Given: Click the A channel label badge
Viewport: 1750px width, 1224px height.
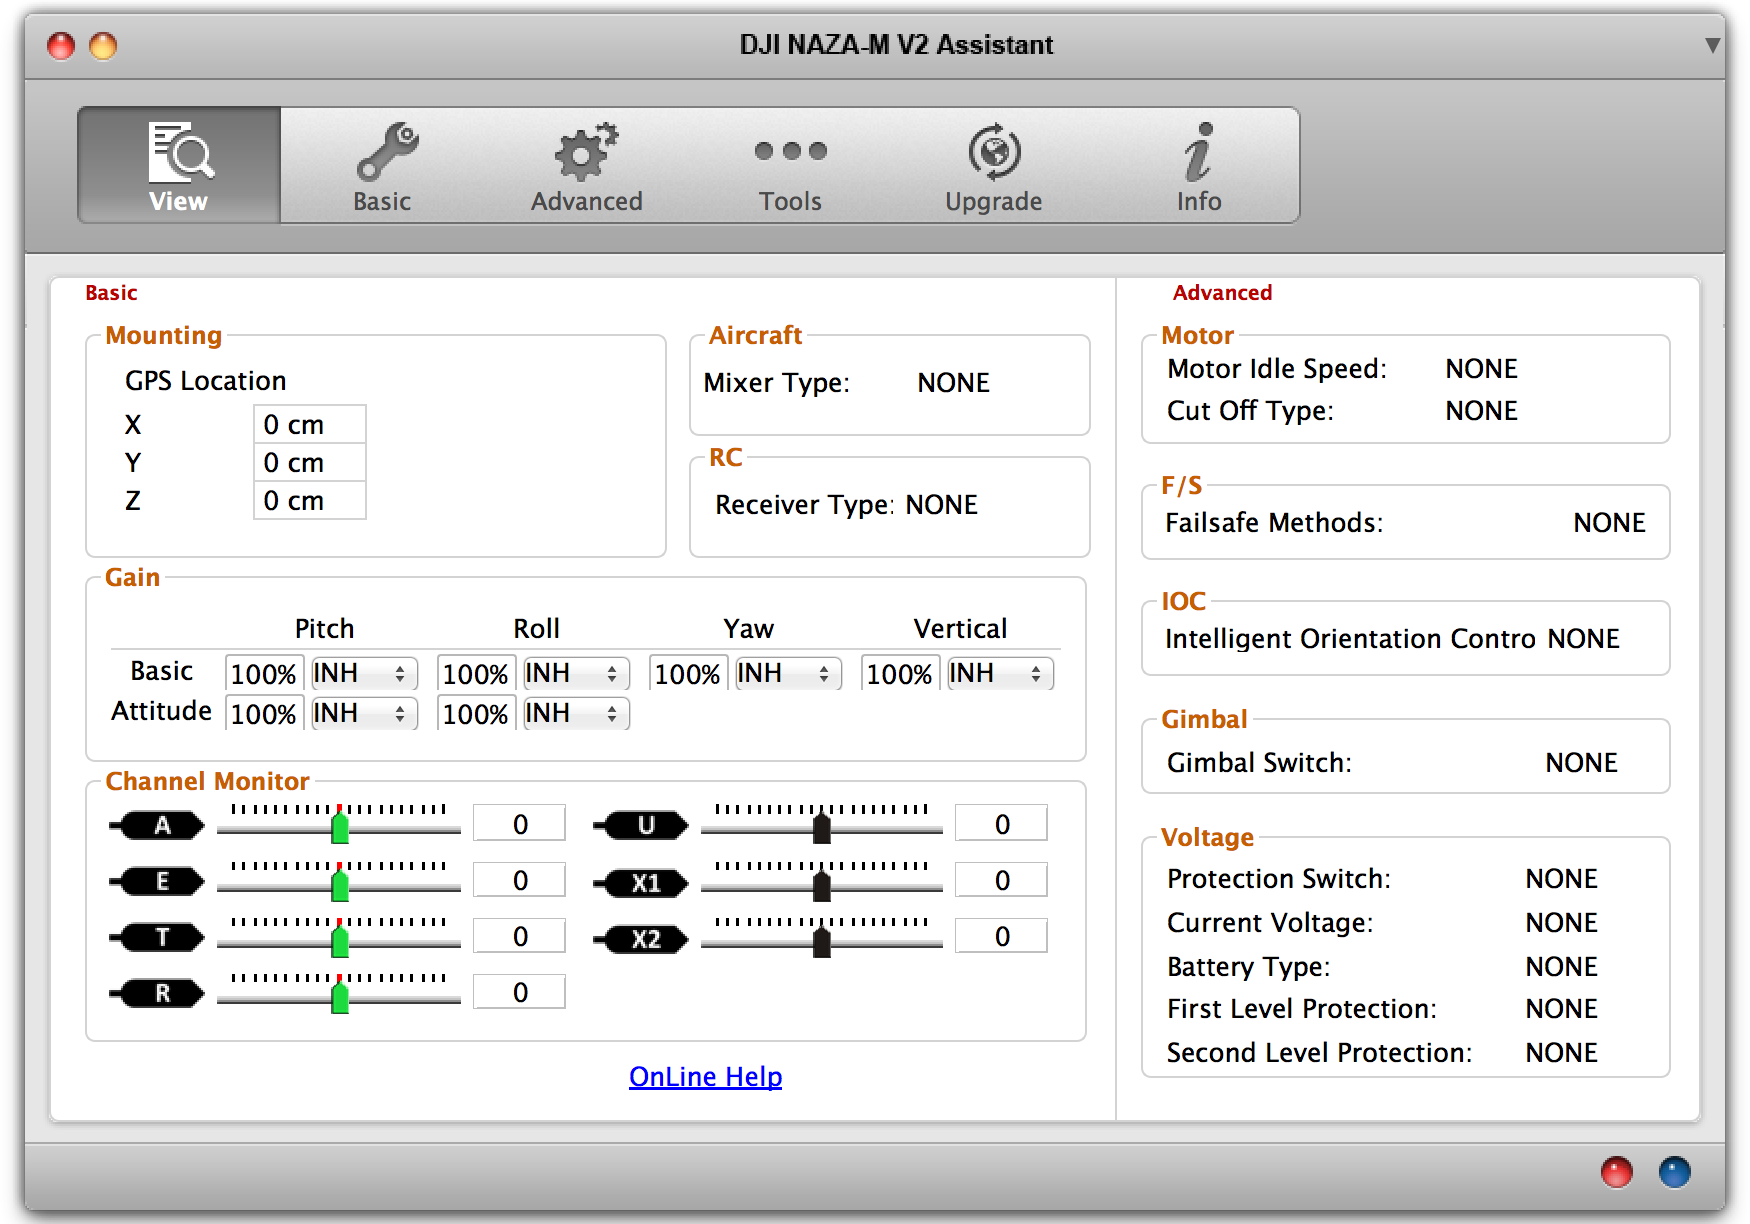Looking at the screenshot, I should (157, 825).
